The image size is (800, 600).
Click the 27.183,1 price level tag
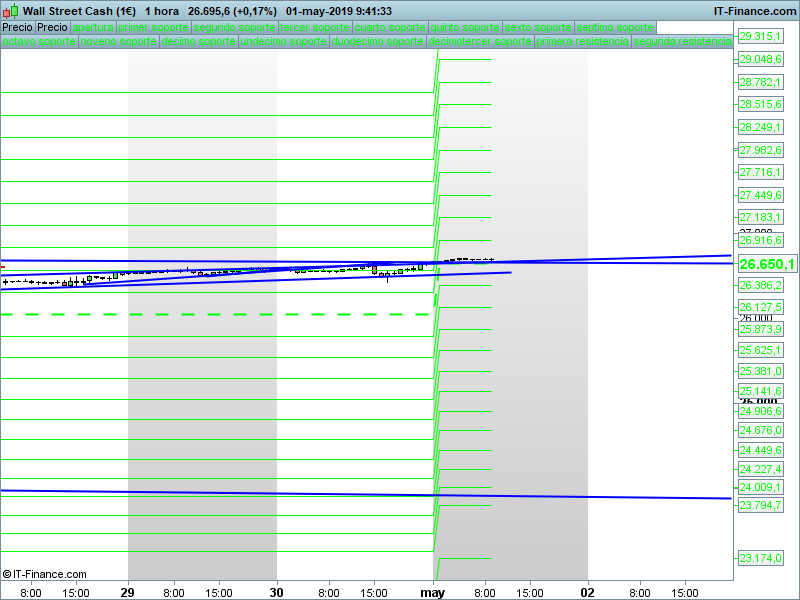pyautogui.click(x=760, y=217)
